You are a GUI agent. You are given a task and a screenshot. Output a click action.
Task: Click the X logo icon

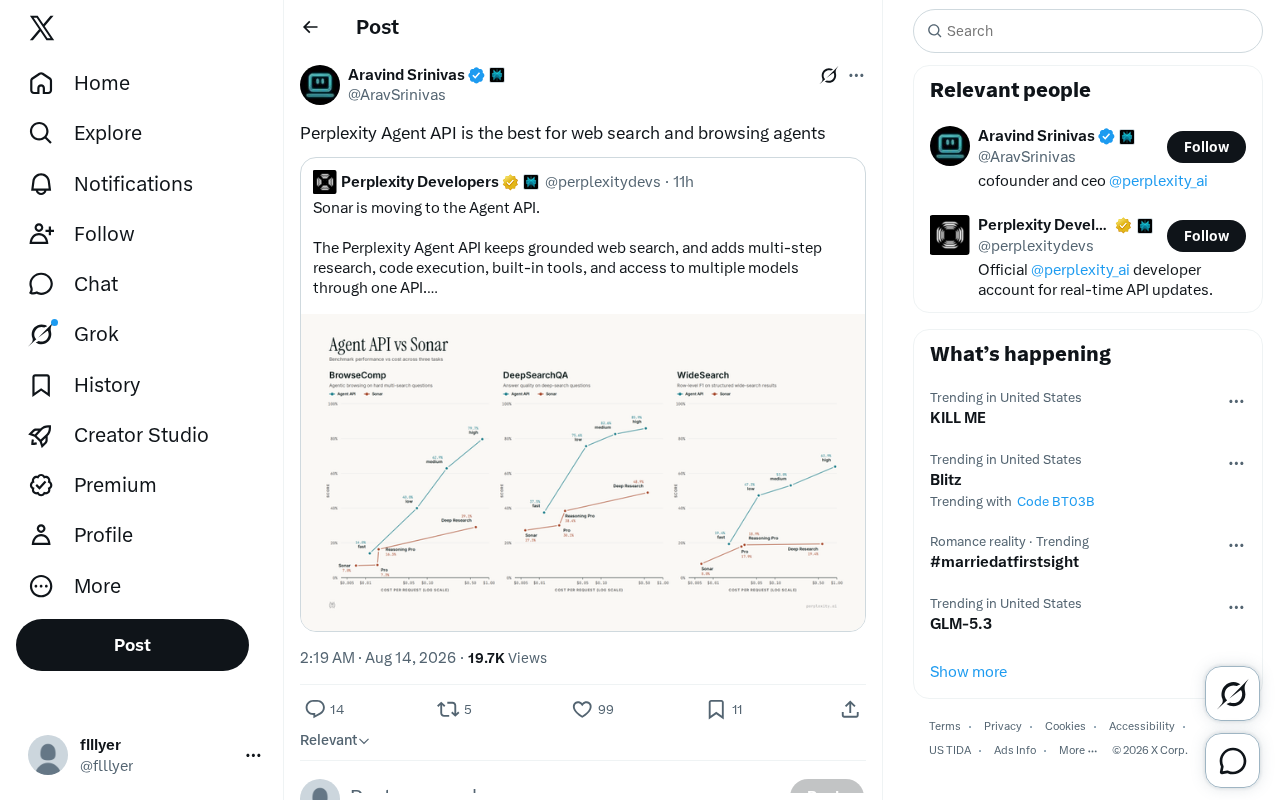tap(42, 28)
